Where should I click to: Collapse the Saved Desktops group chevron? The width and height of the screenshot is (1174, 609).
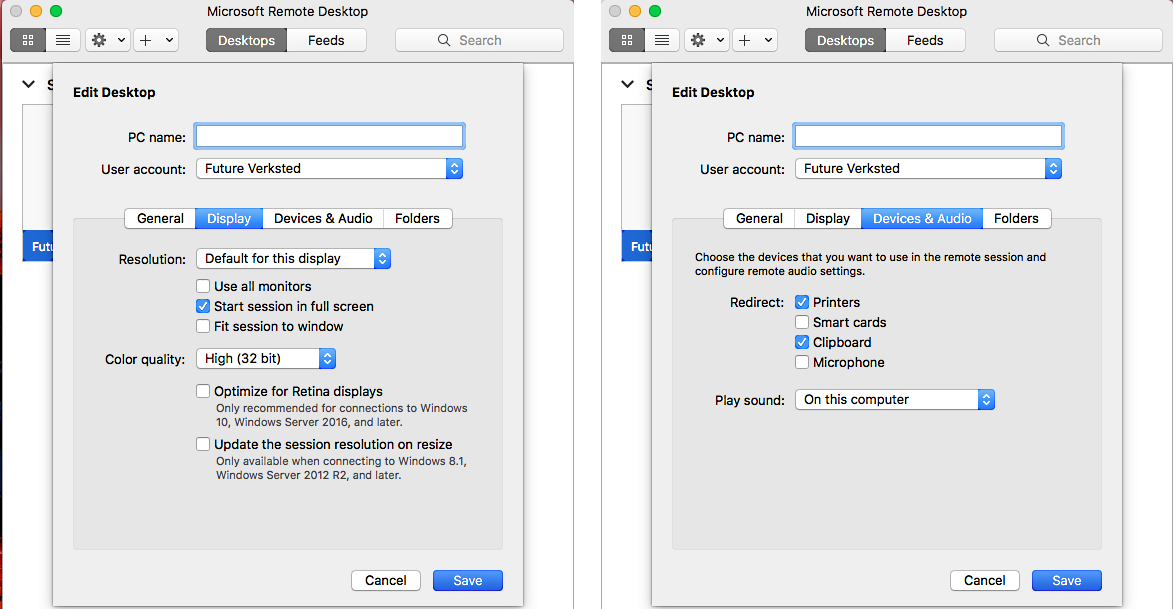(x=28, y=84)
